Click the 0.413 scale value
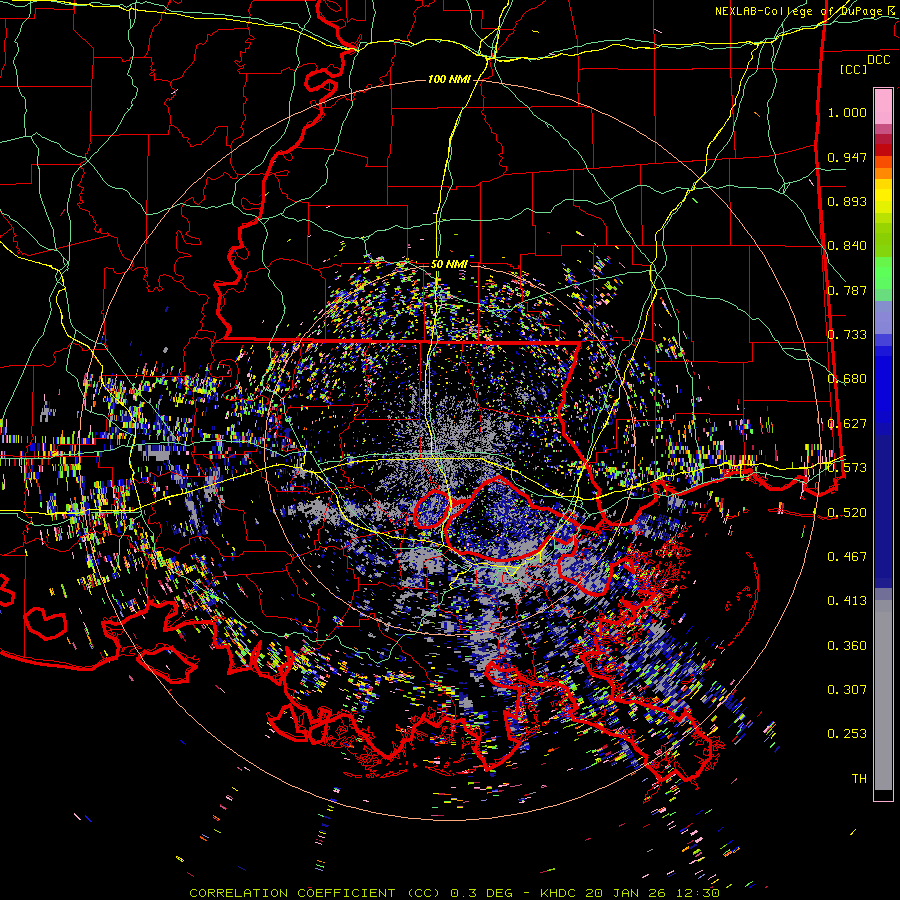This screenshot has width=900, height=900. click(x=847, y=601)
